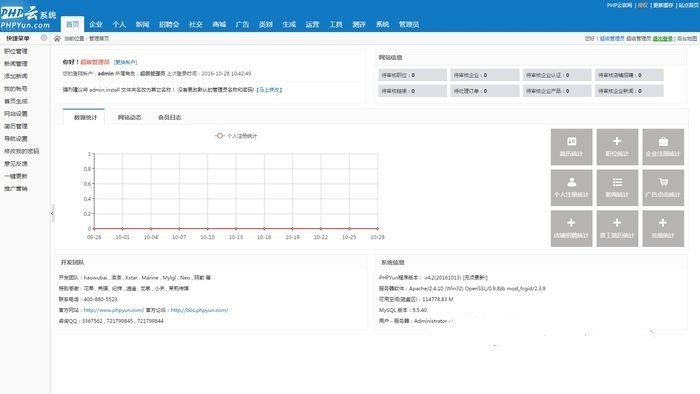Screen dimensions: 700x394
Task: Open the http://www.phpyun.com/ official site link
Action: point(114,310)
